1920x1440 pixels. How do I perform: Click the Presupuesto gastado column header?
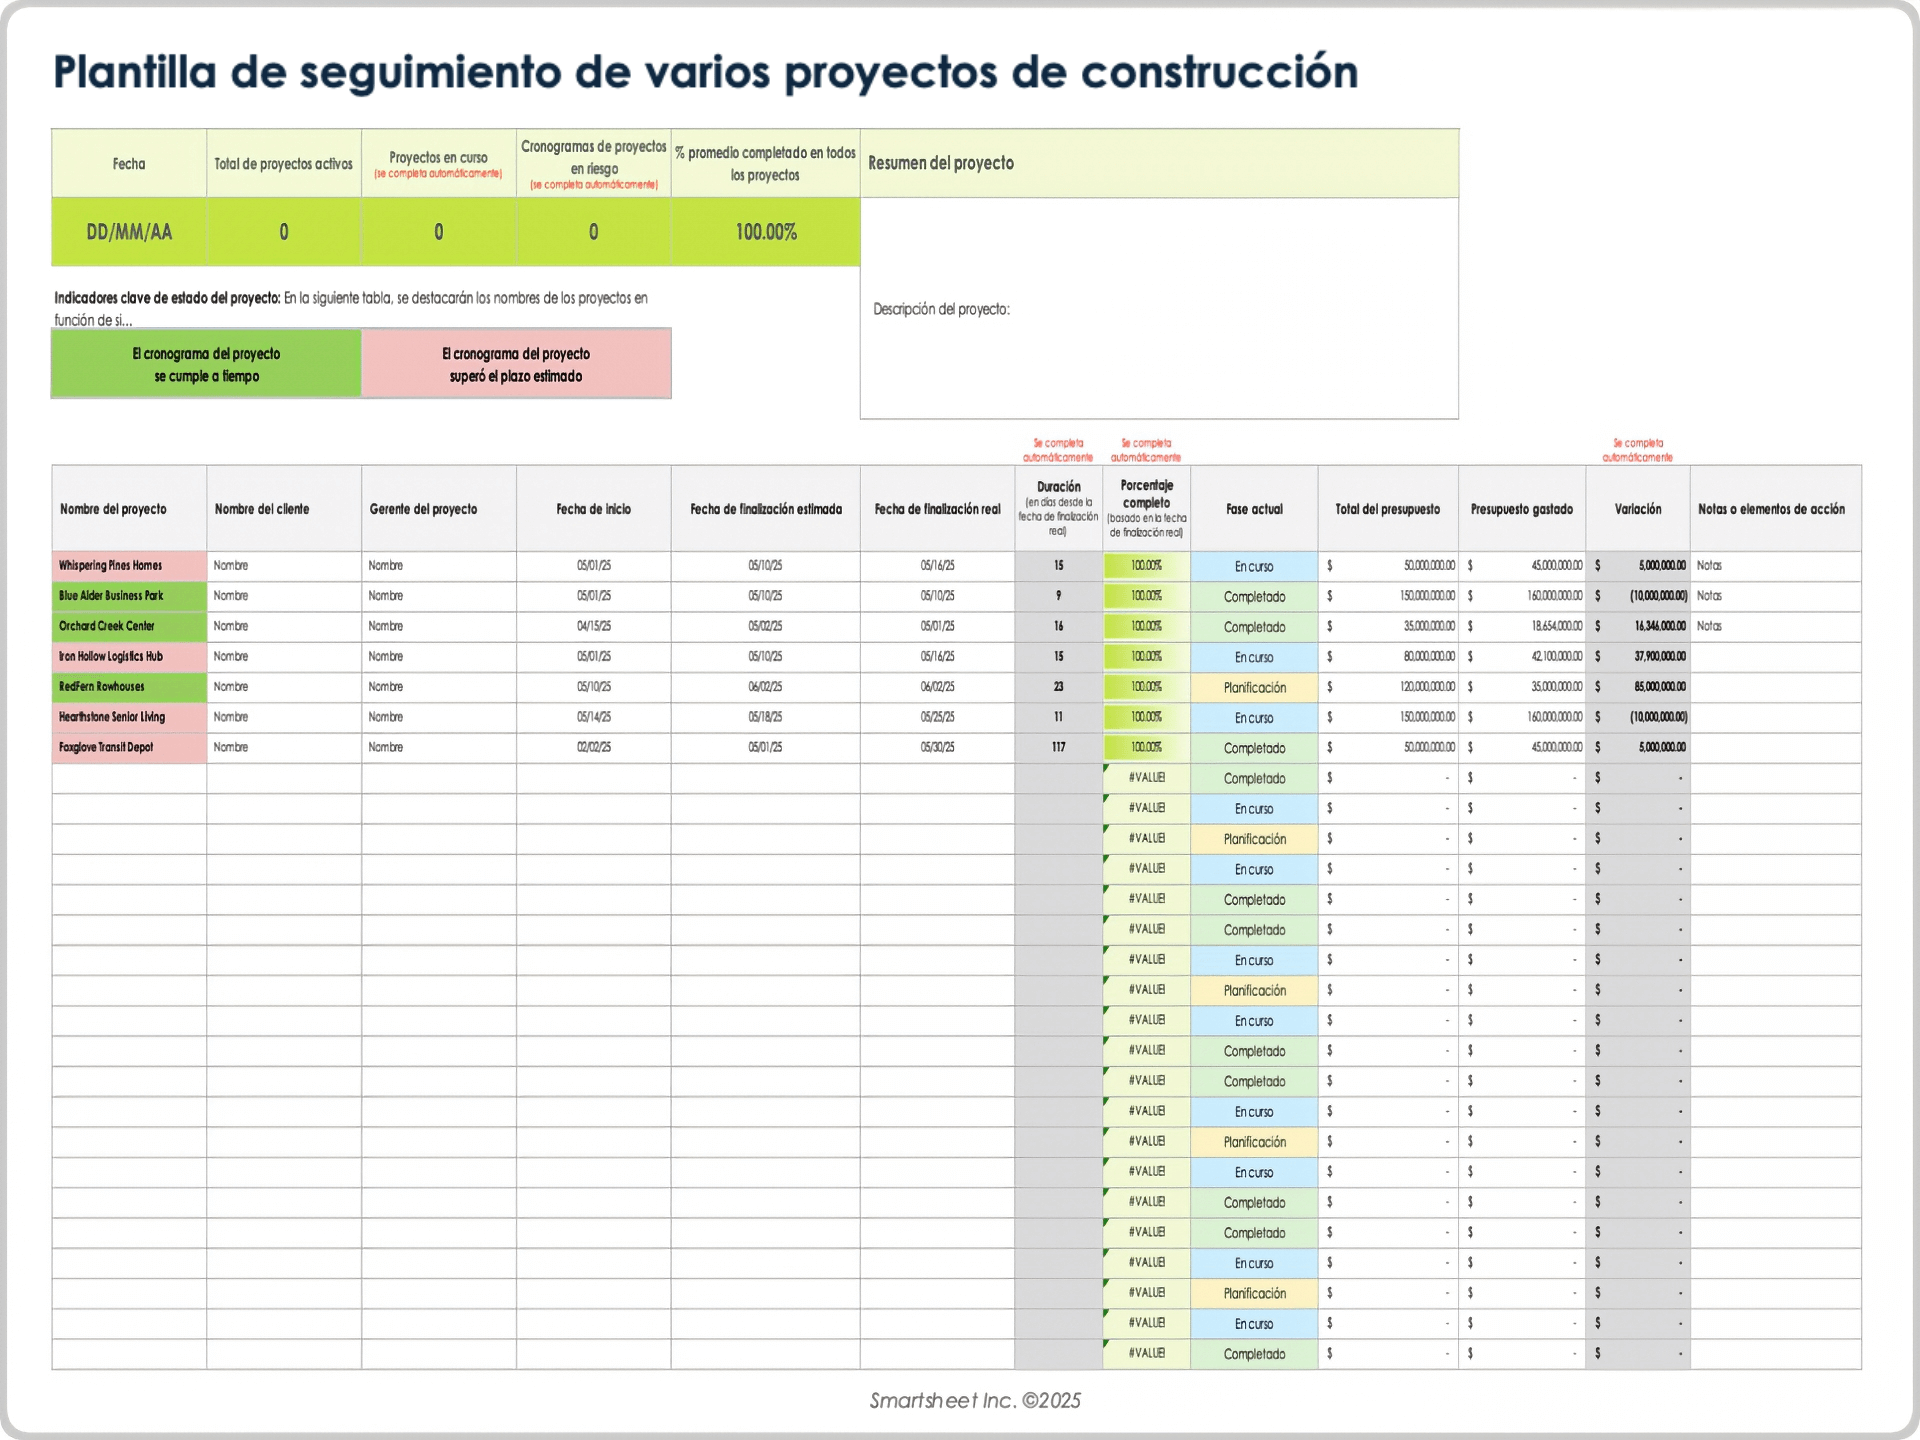1522,509
